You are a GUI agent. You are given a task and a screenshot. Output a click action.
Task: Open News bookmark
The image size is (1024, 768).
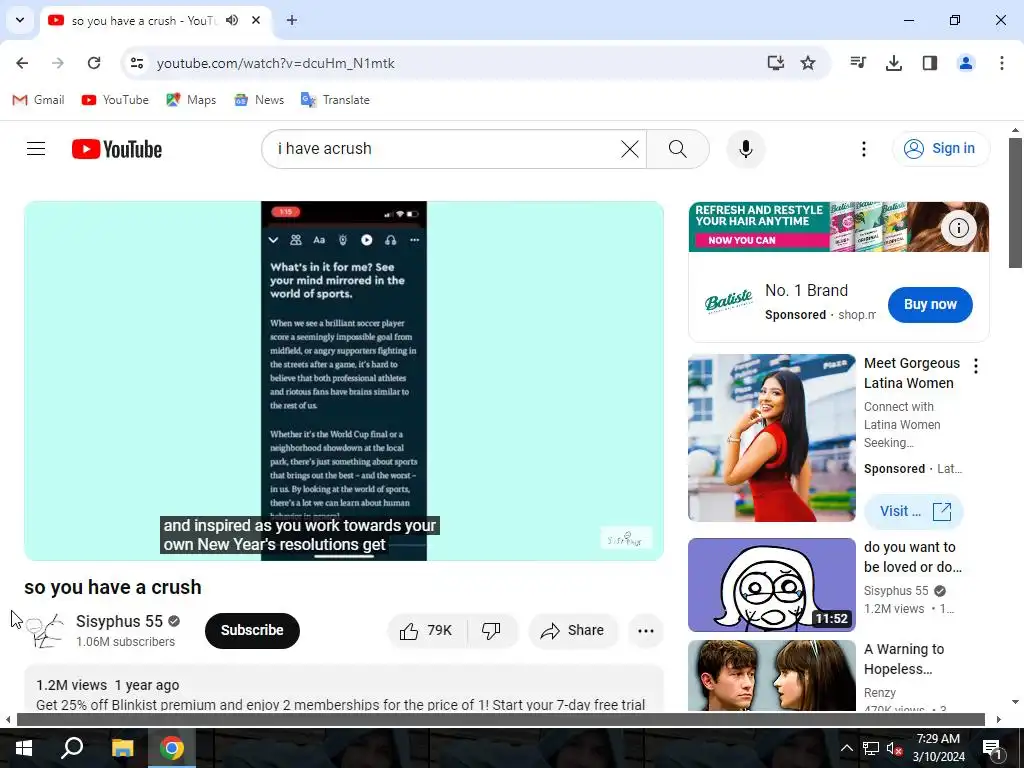tap(259, 100)
